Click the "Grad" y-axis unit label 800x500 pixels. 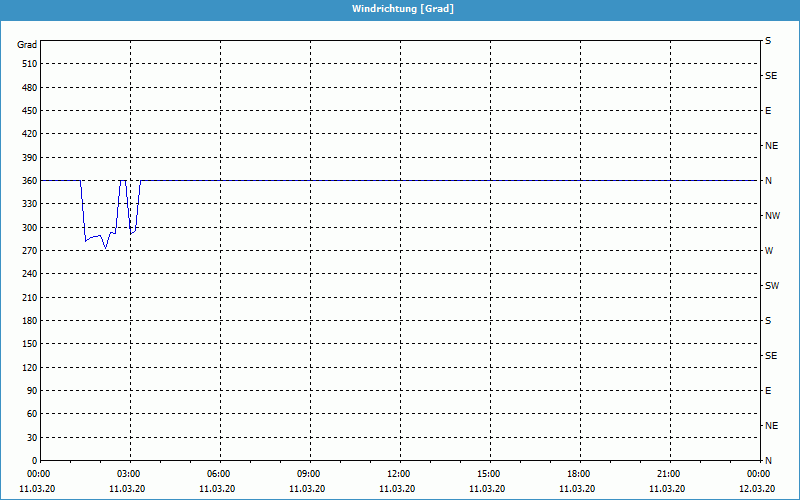point(27,45)
